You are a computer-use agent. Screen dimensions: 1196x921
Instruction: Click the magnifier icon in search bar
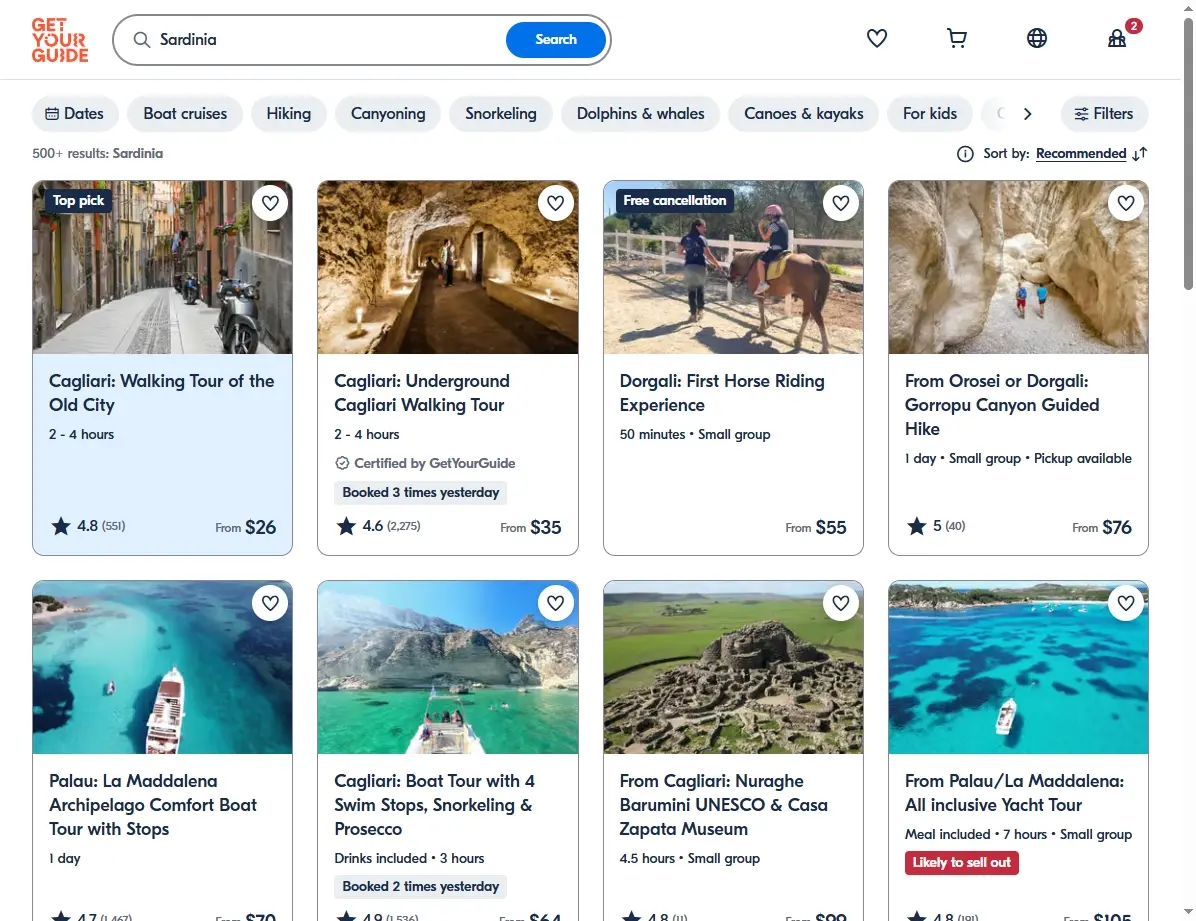click(141, 40)
